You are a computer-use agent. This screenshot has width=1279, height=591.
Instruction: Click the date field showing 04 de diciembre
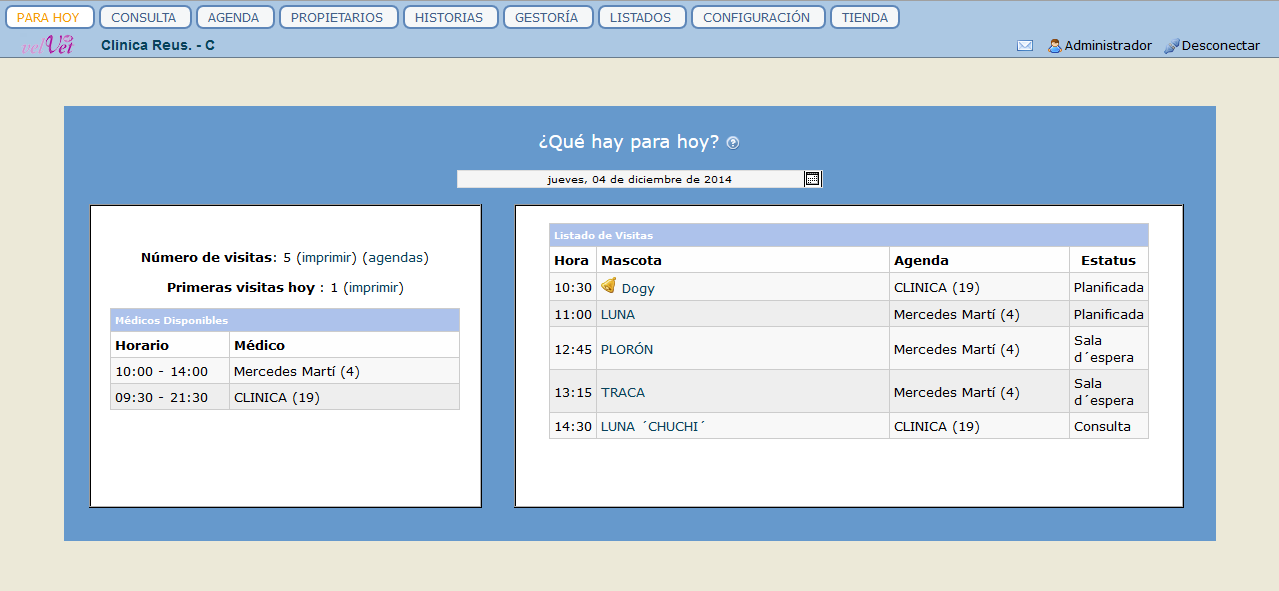(x=638, y=180)
